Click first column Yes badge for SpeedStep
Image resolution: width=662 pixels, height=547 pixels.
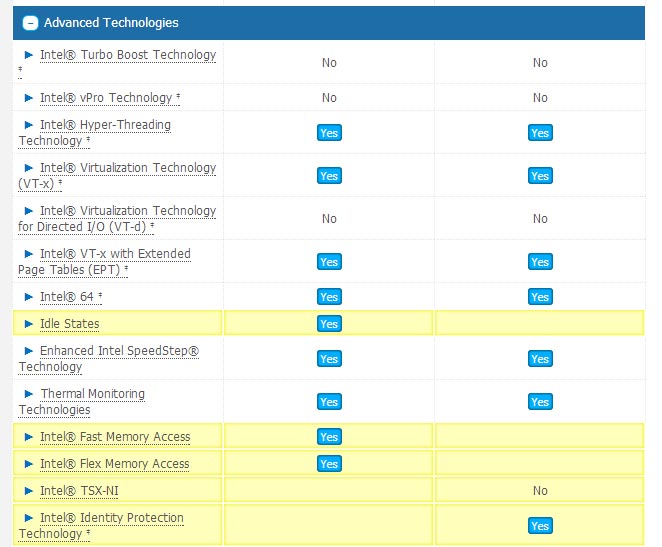click(x=329, y=359)
